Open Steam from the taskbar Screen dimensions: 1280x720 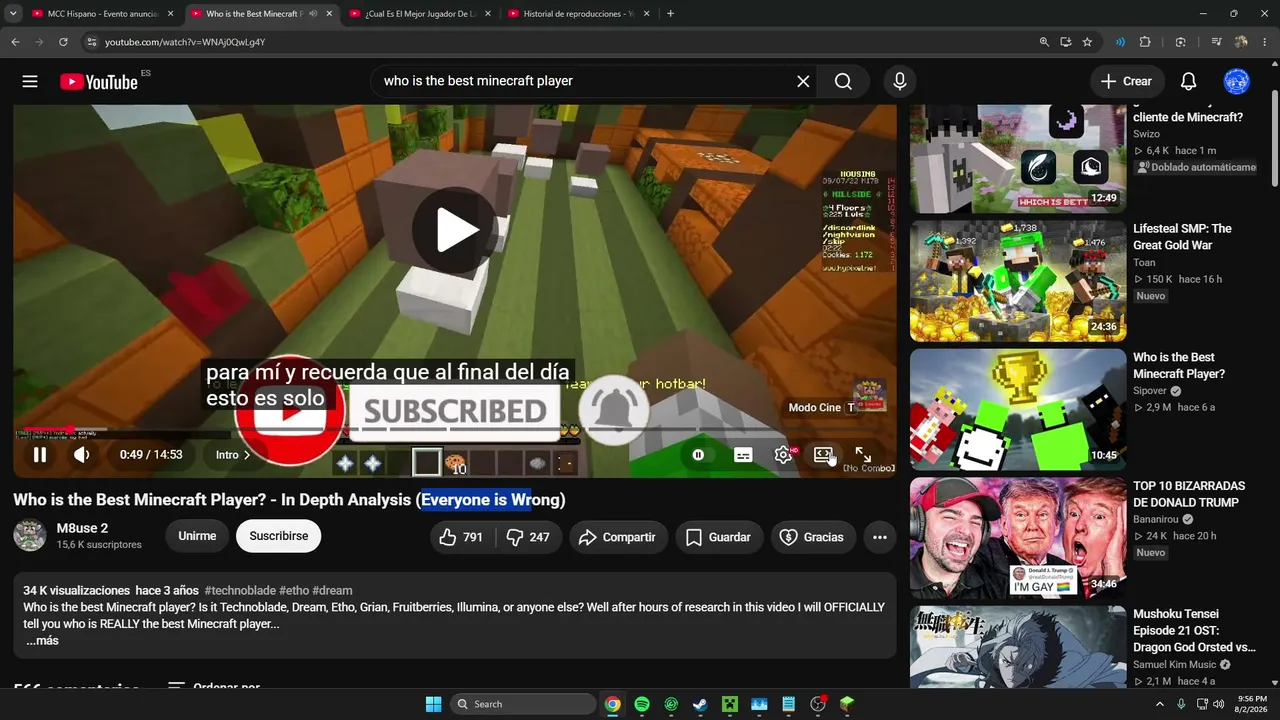pos(700,704)
